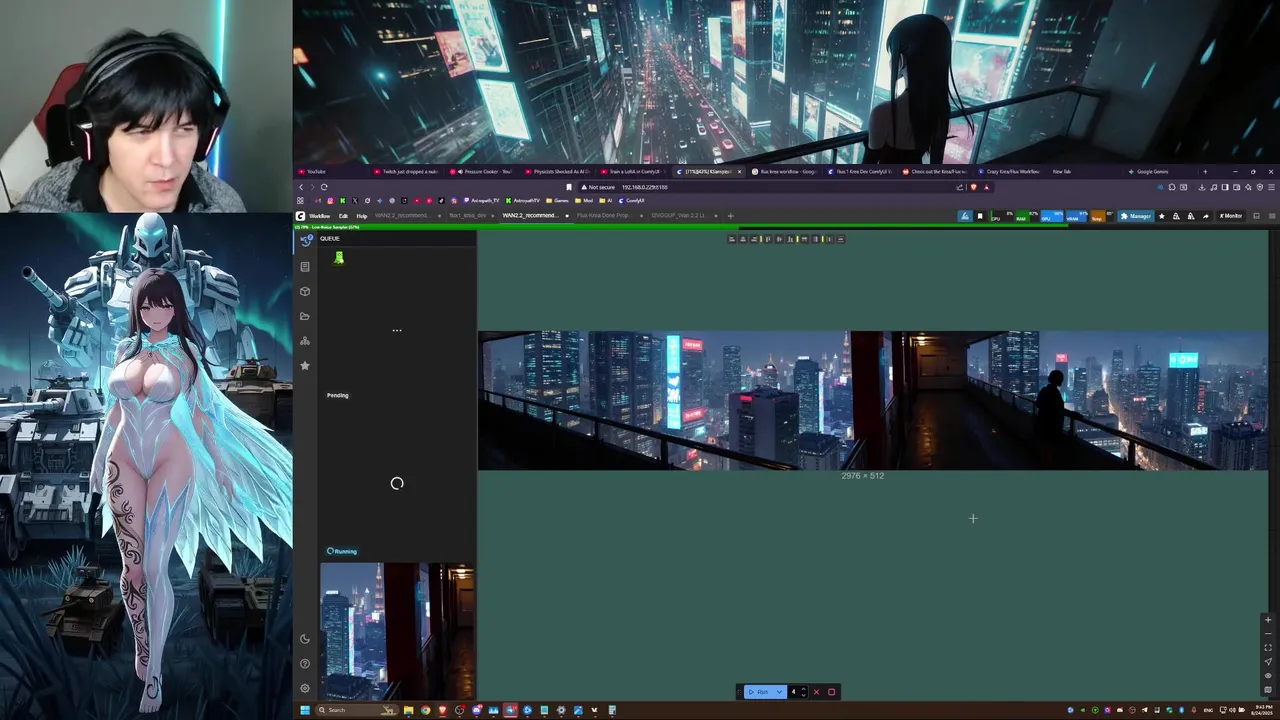Click the Run button

pos(758,692)
